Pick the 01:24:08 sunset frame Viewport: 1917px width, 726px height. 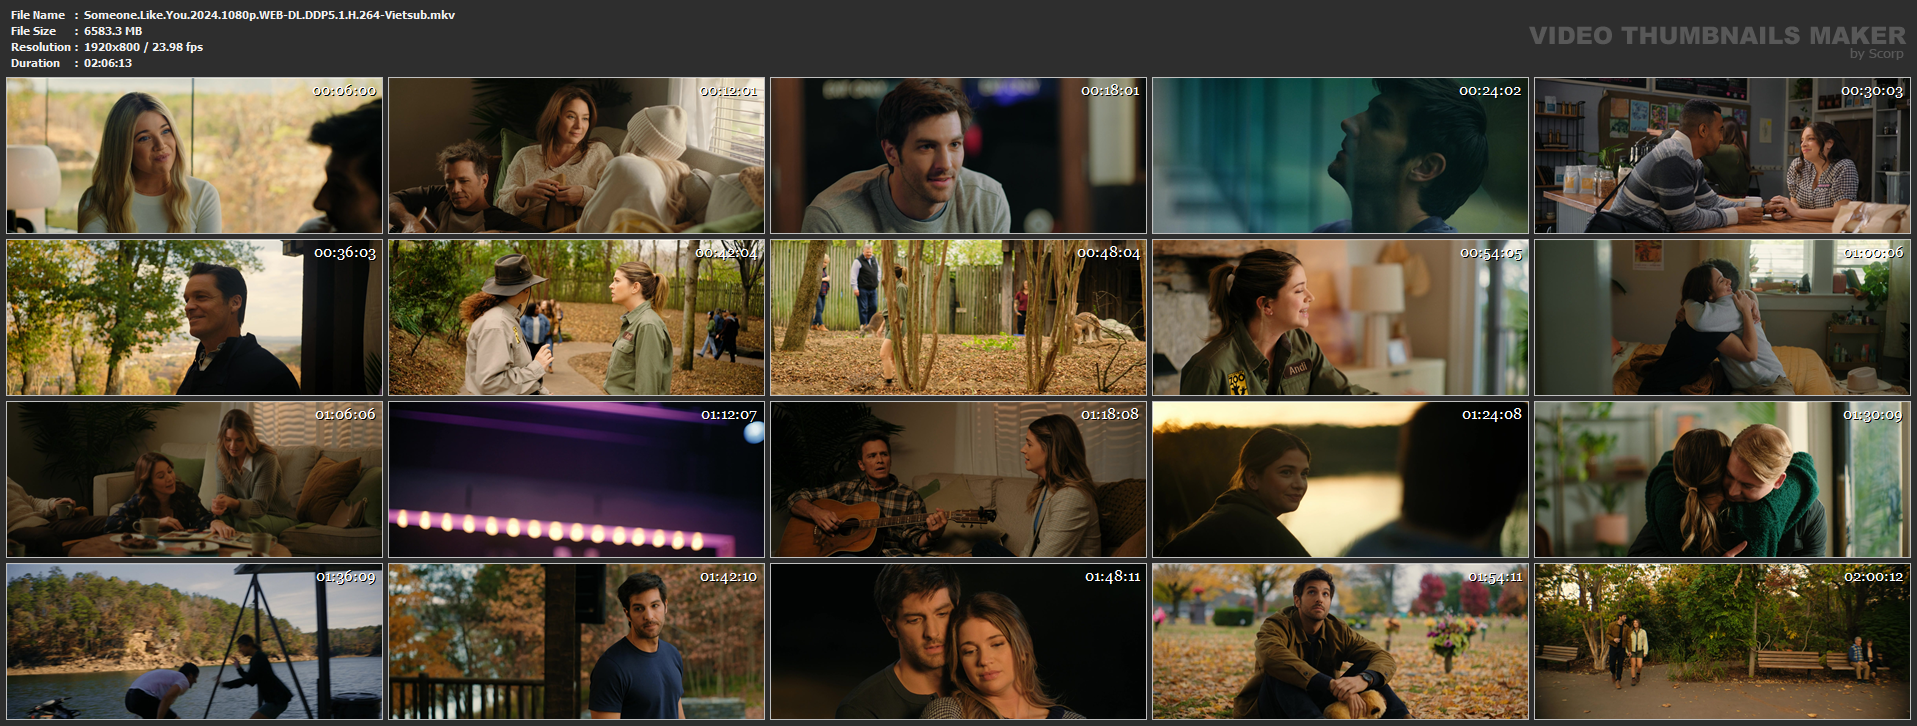pos(1340,479)
